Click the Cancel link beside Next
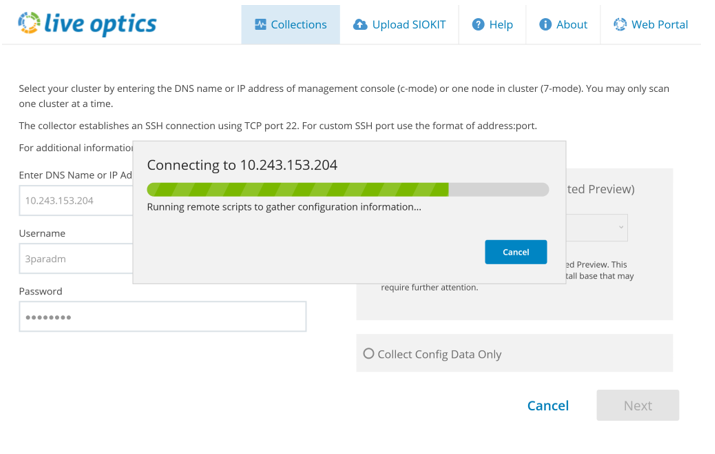This screenshot has width=715, height=454. 547,405
